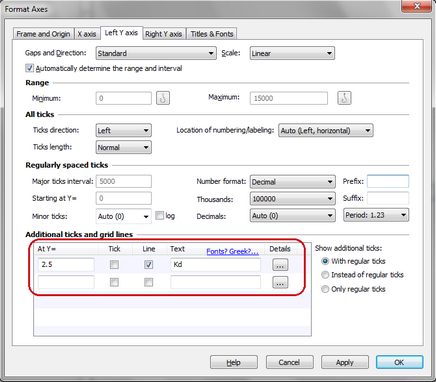This screenshot has height=382, width=436.
Task: Uncheck the Line box for Kd row
Action: tap(148, 265)
